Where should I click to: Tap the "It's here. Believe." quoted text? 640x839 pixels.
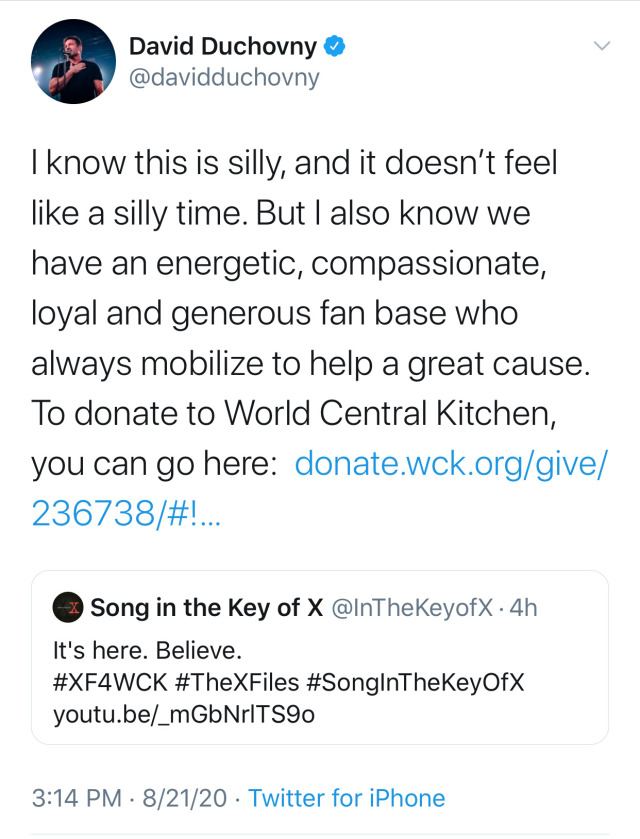pos(147,651)
